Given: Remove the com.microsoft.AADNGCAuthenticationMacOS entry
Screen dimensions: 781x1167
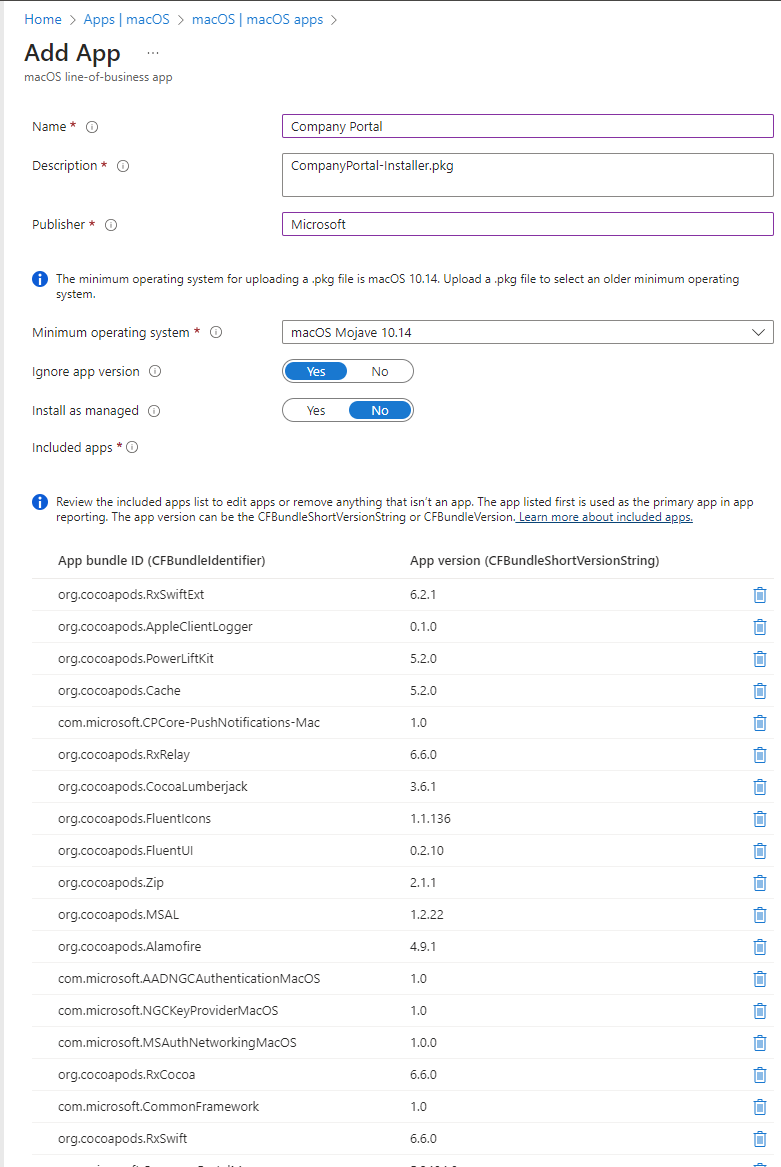Looking at the screenshot, I should 759,979.
